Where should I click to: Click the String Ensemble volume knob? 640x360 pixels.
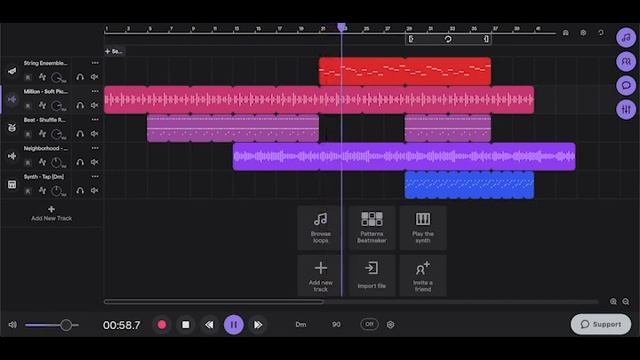pyautogui.click(x=58, y=77)
